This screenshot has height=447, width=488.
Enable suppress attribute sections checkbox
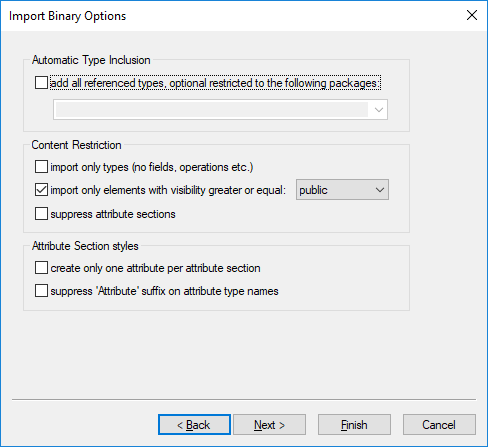(x=41, y=214)
